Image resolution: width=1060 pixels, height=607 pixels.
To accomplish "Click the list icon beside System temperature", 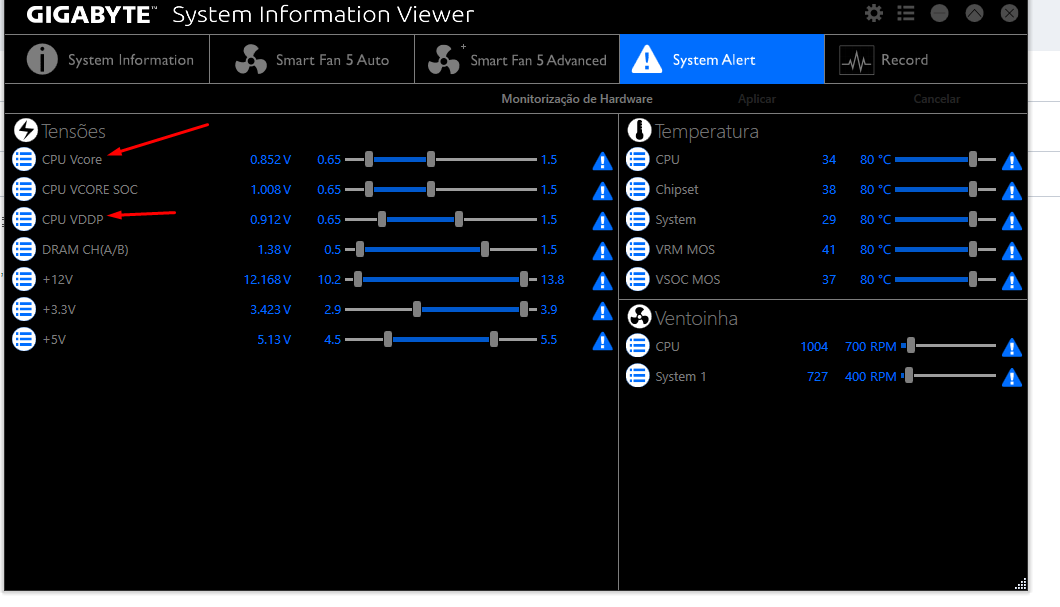I will pyautogui.click(x=637, y=219).
